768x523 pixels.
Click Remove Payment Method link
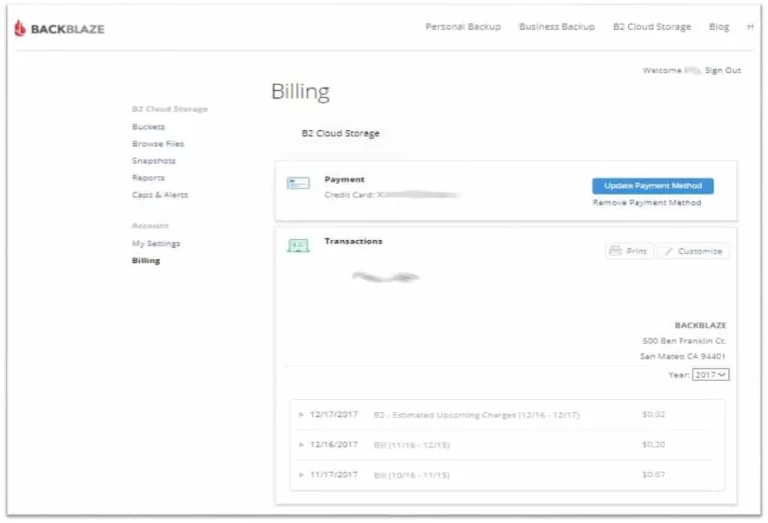(x=647, y=203)
